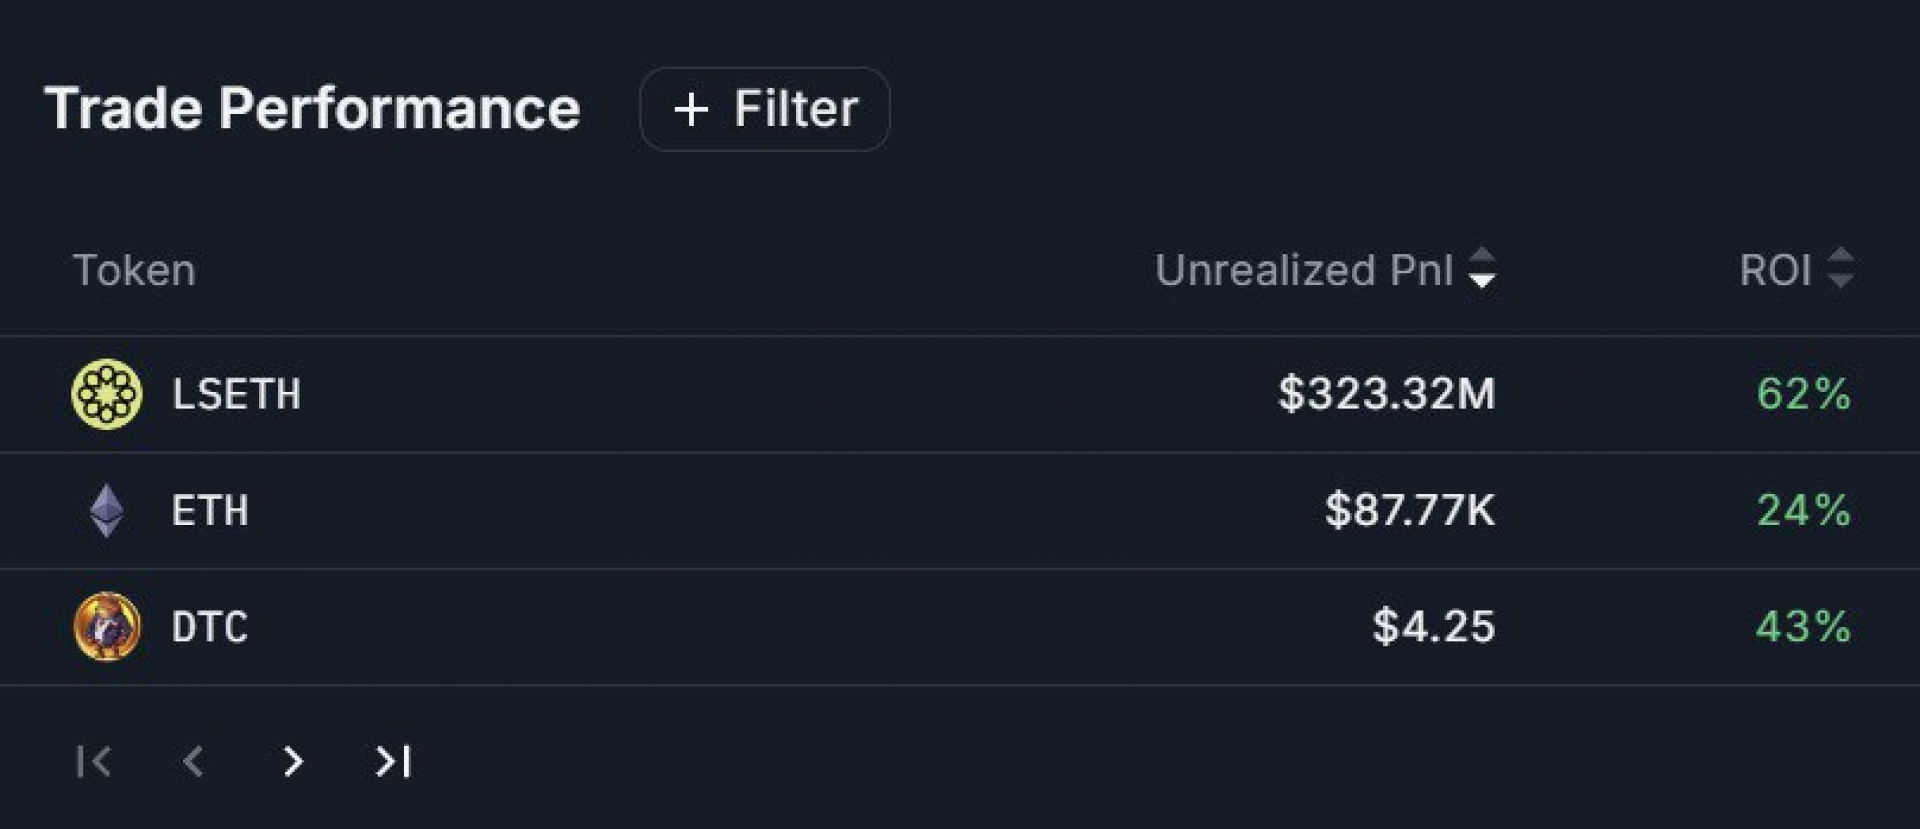Click the plus icon in Filter button

click(x=691, y=109)
